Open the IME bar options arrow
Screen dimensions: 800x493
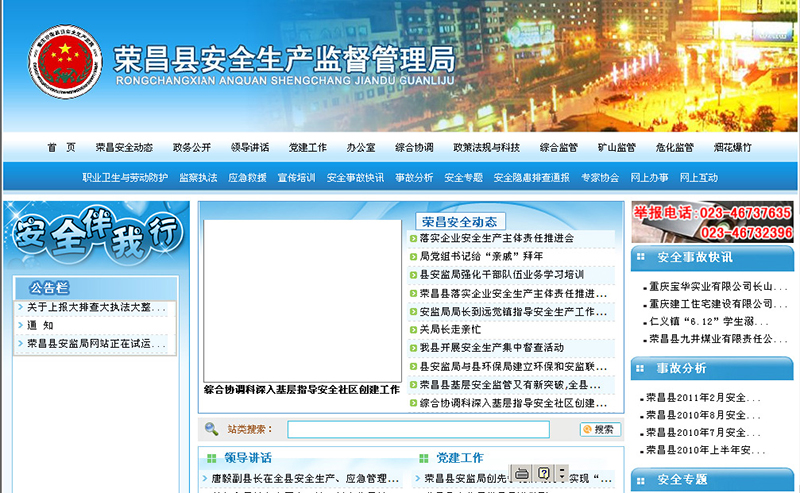[x=562, y=473]
